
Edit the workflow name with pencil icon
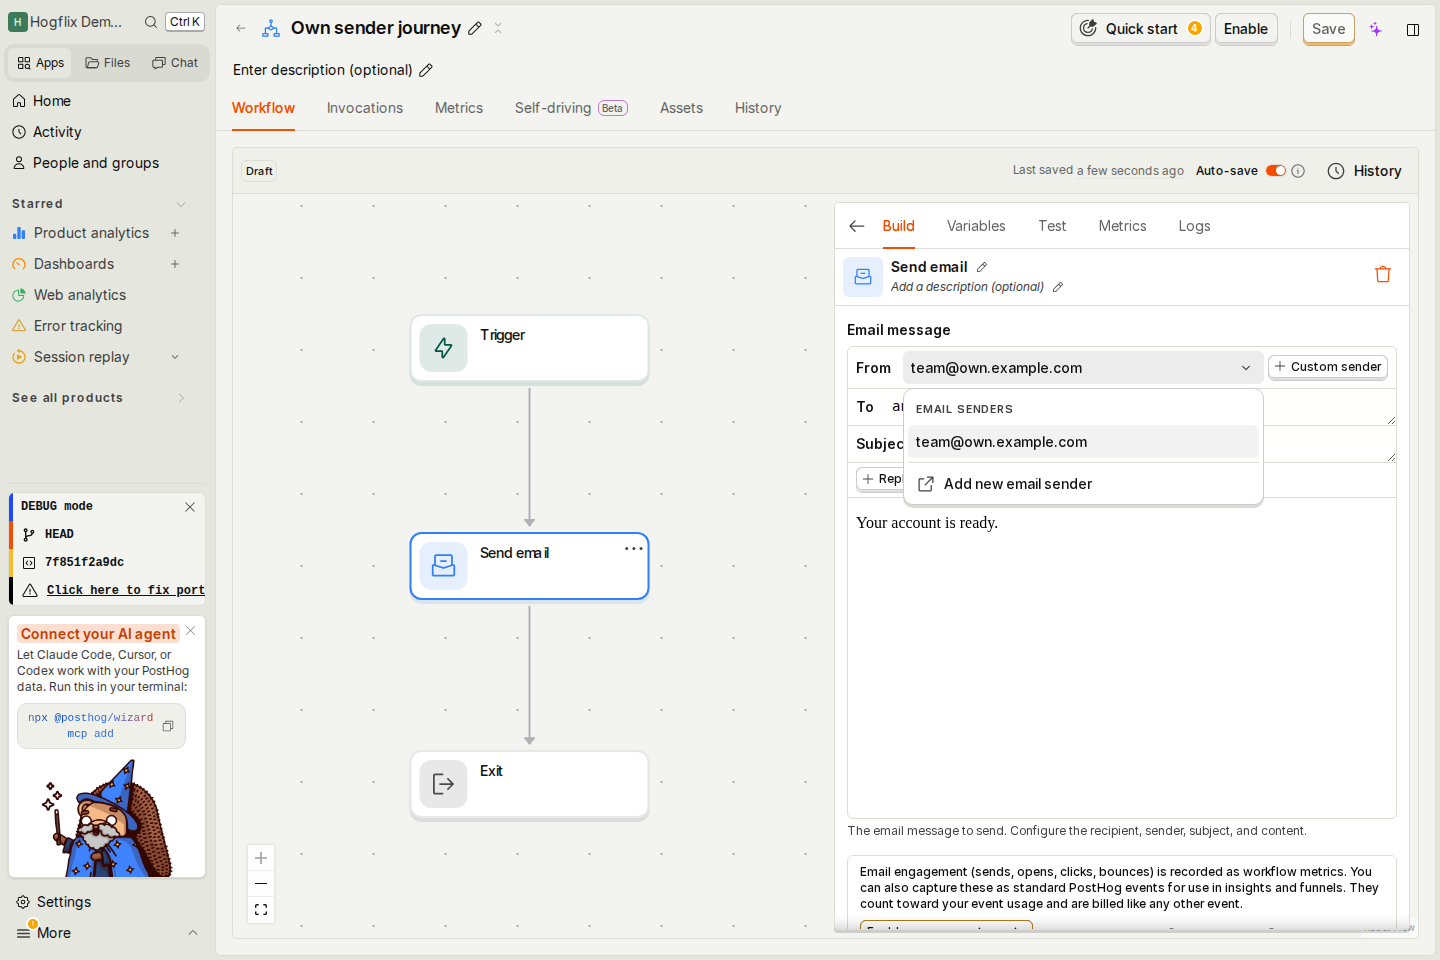tap(475, 28)
